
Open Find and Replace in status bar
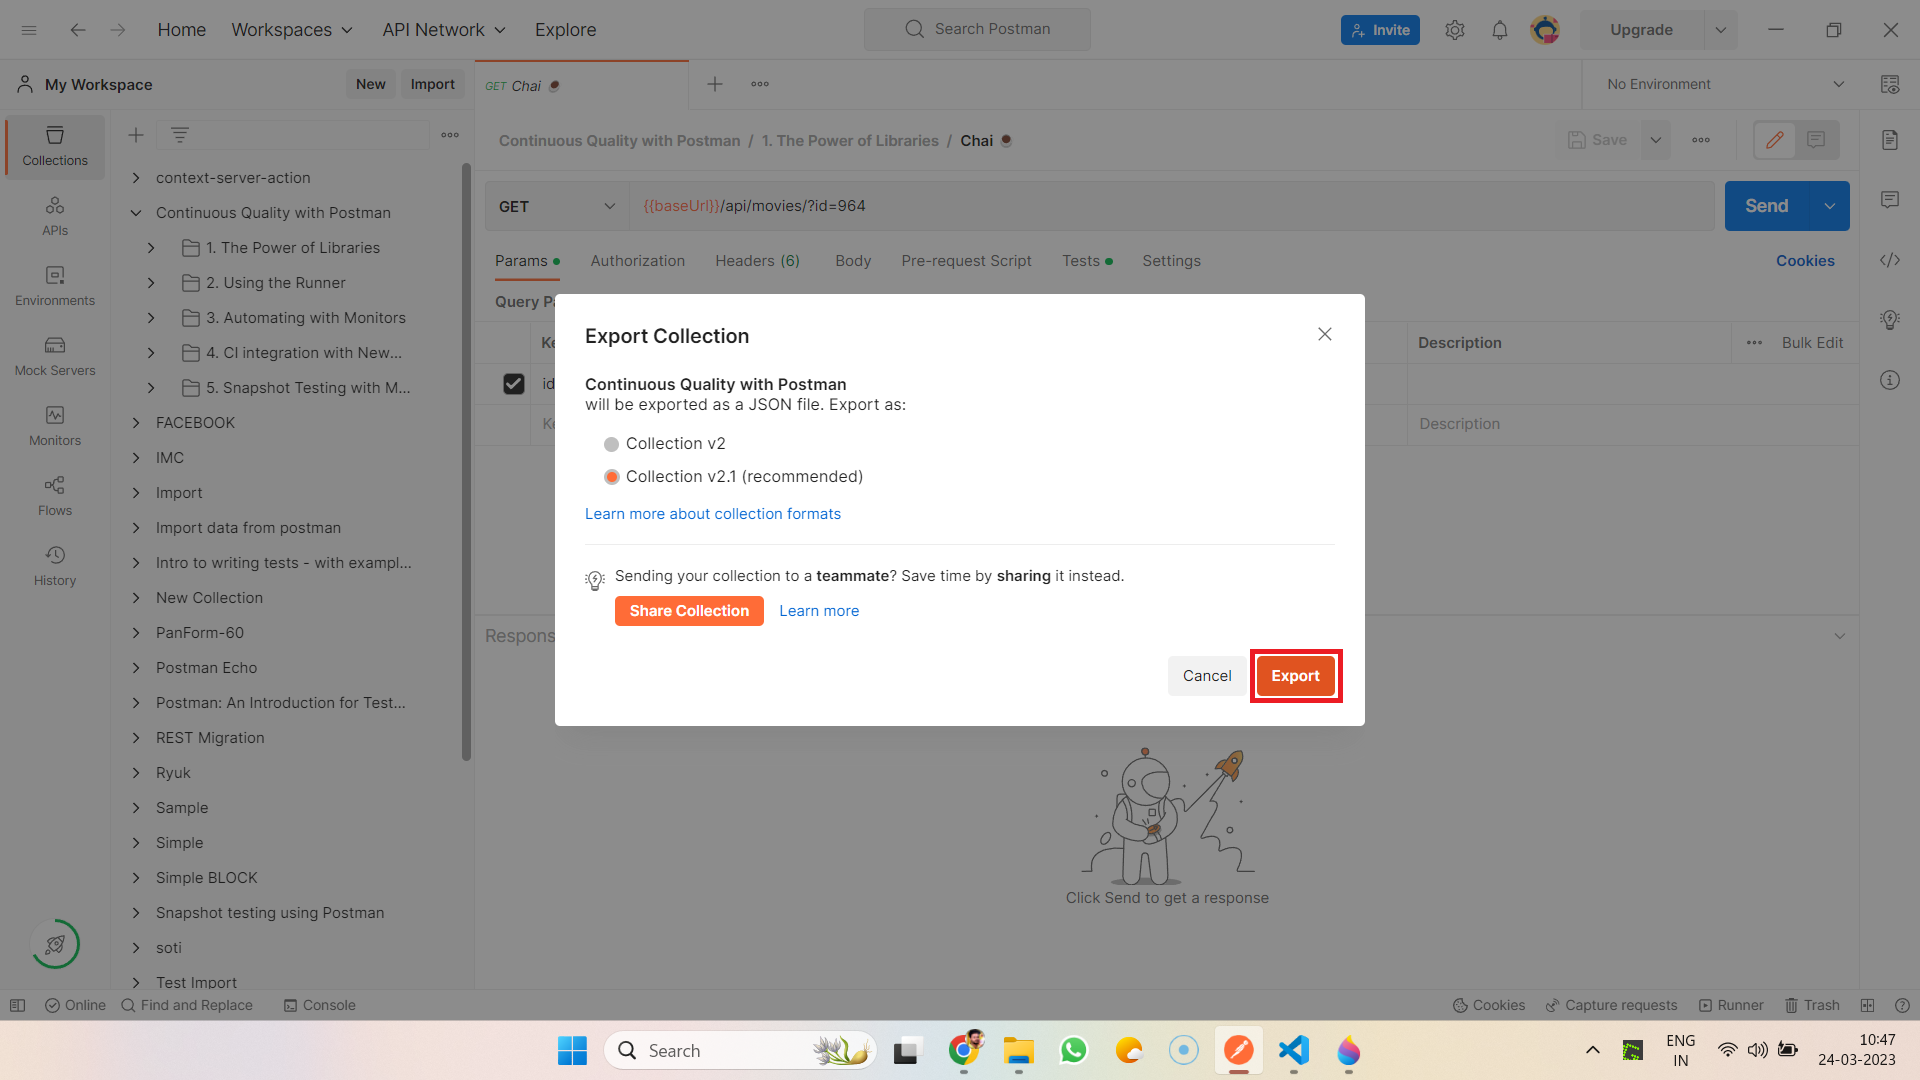coord(187,1005)
